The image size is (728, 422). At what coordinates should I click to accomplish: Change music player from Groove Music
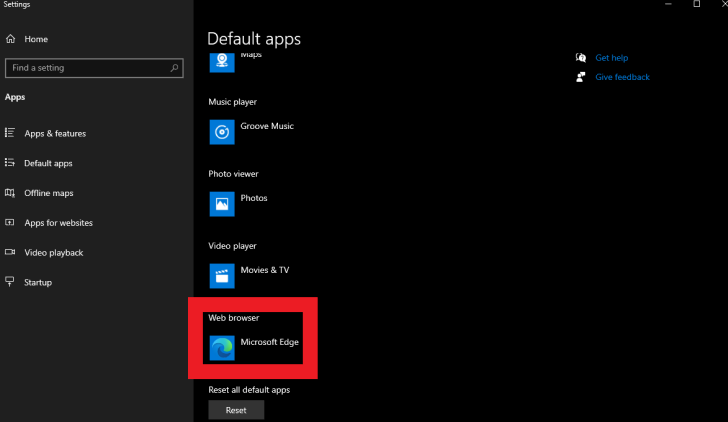[267, 126]
